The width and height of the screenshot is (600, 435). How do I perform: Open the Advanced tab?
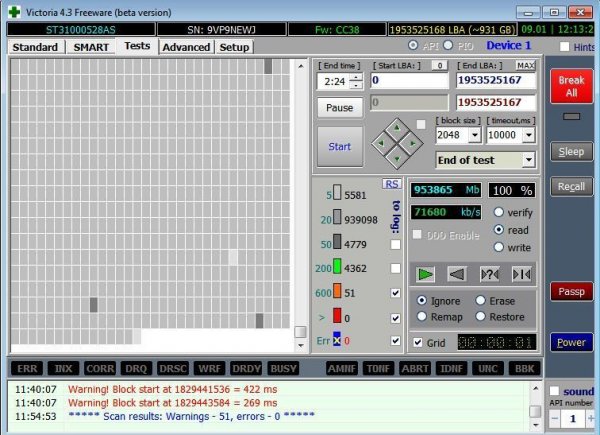tap(186, 47)
